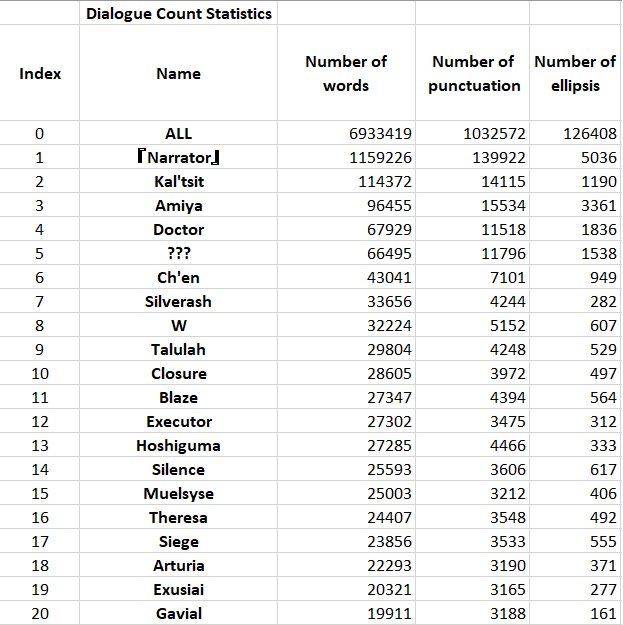The image size is (623, 625).
Task: Select the Hoshiguma name cell
Action: tap(178, 445)
